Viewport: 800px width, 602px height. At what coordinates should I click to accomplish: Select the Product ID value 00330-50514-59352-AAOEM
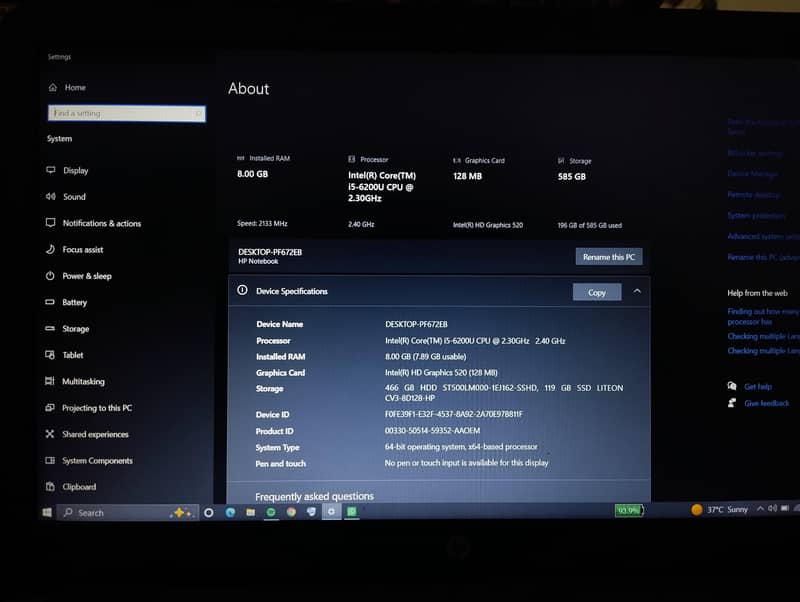point(432,431)
